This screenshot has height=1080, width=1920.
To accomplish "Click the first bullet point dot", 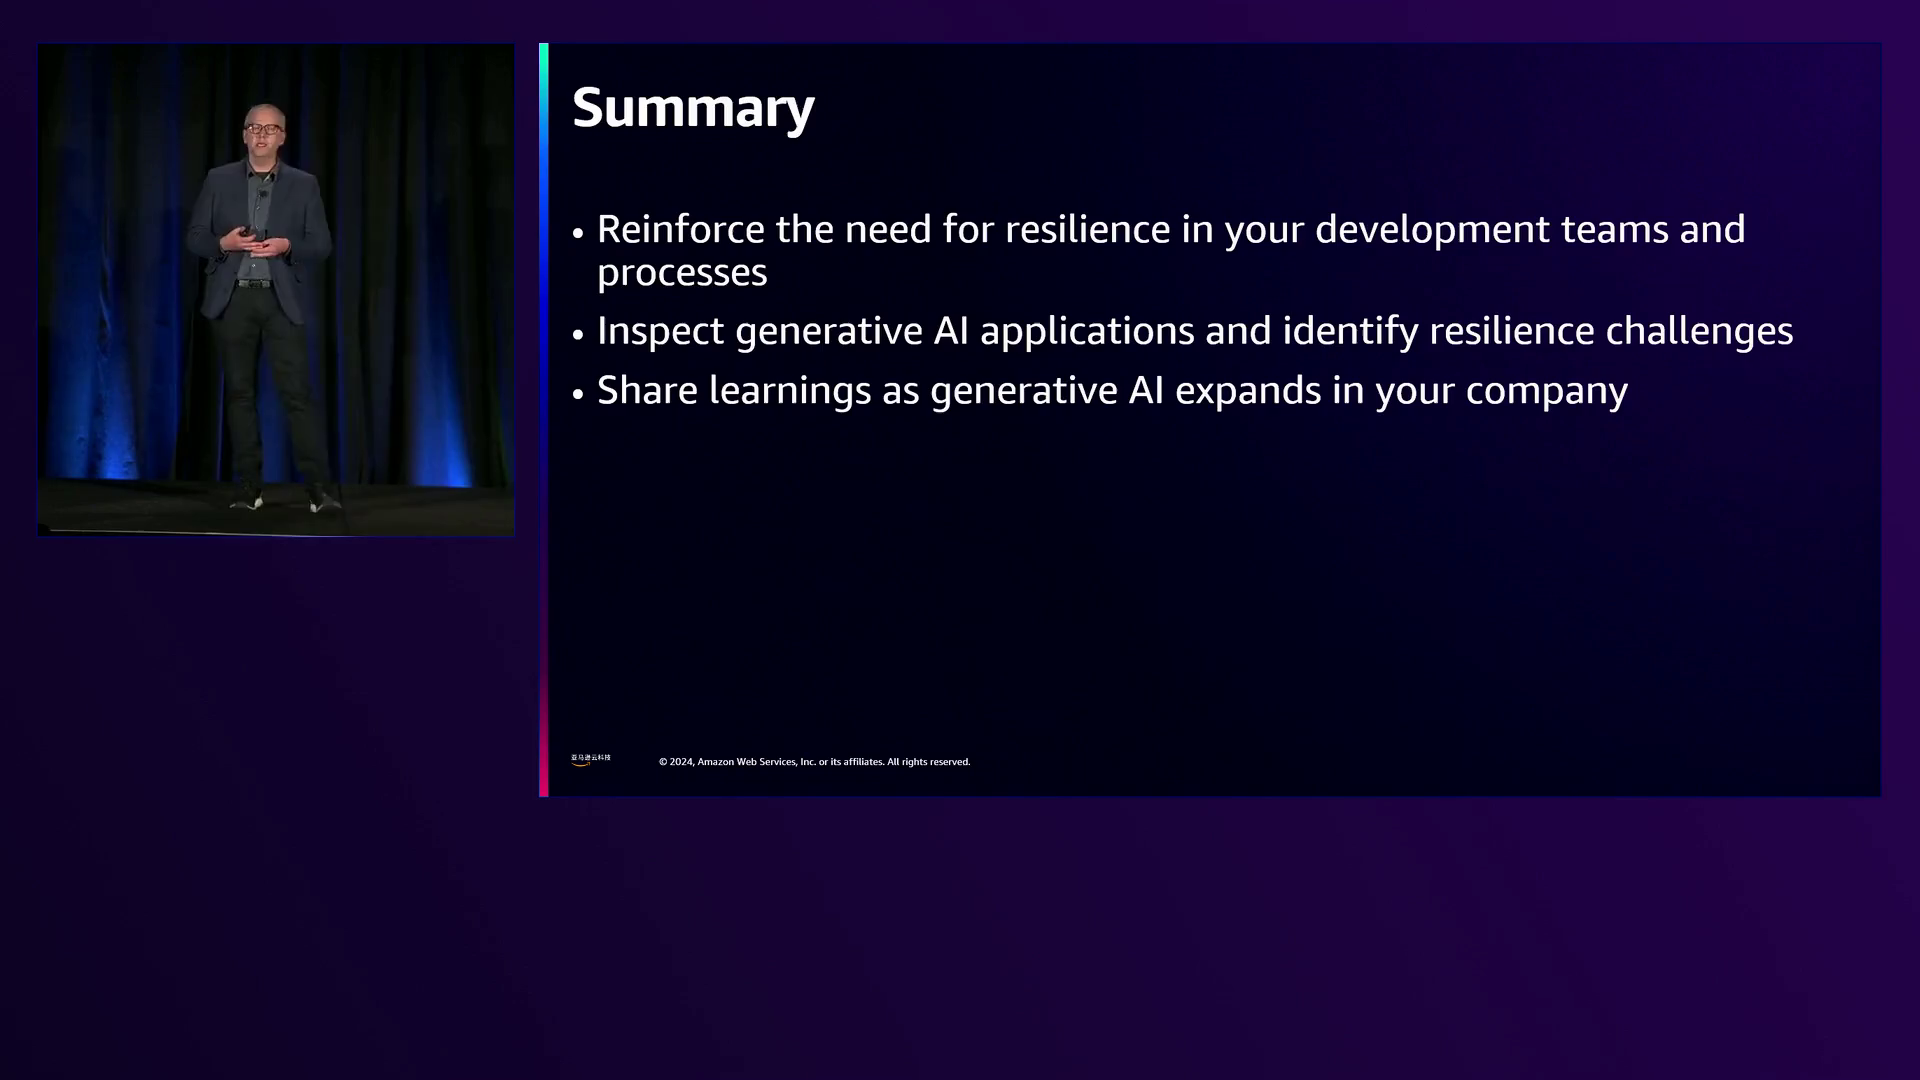I will click(578, 232).
